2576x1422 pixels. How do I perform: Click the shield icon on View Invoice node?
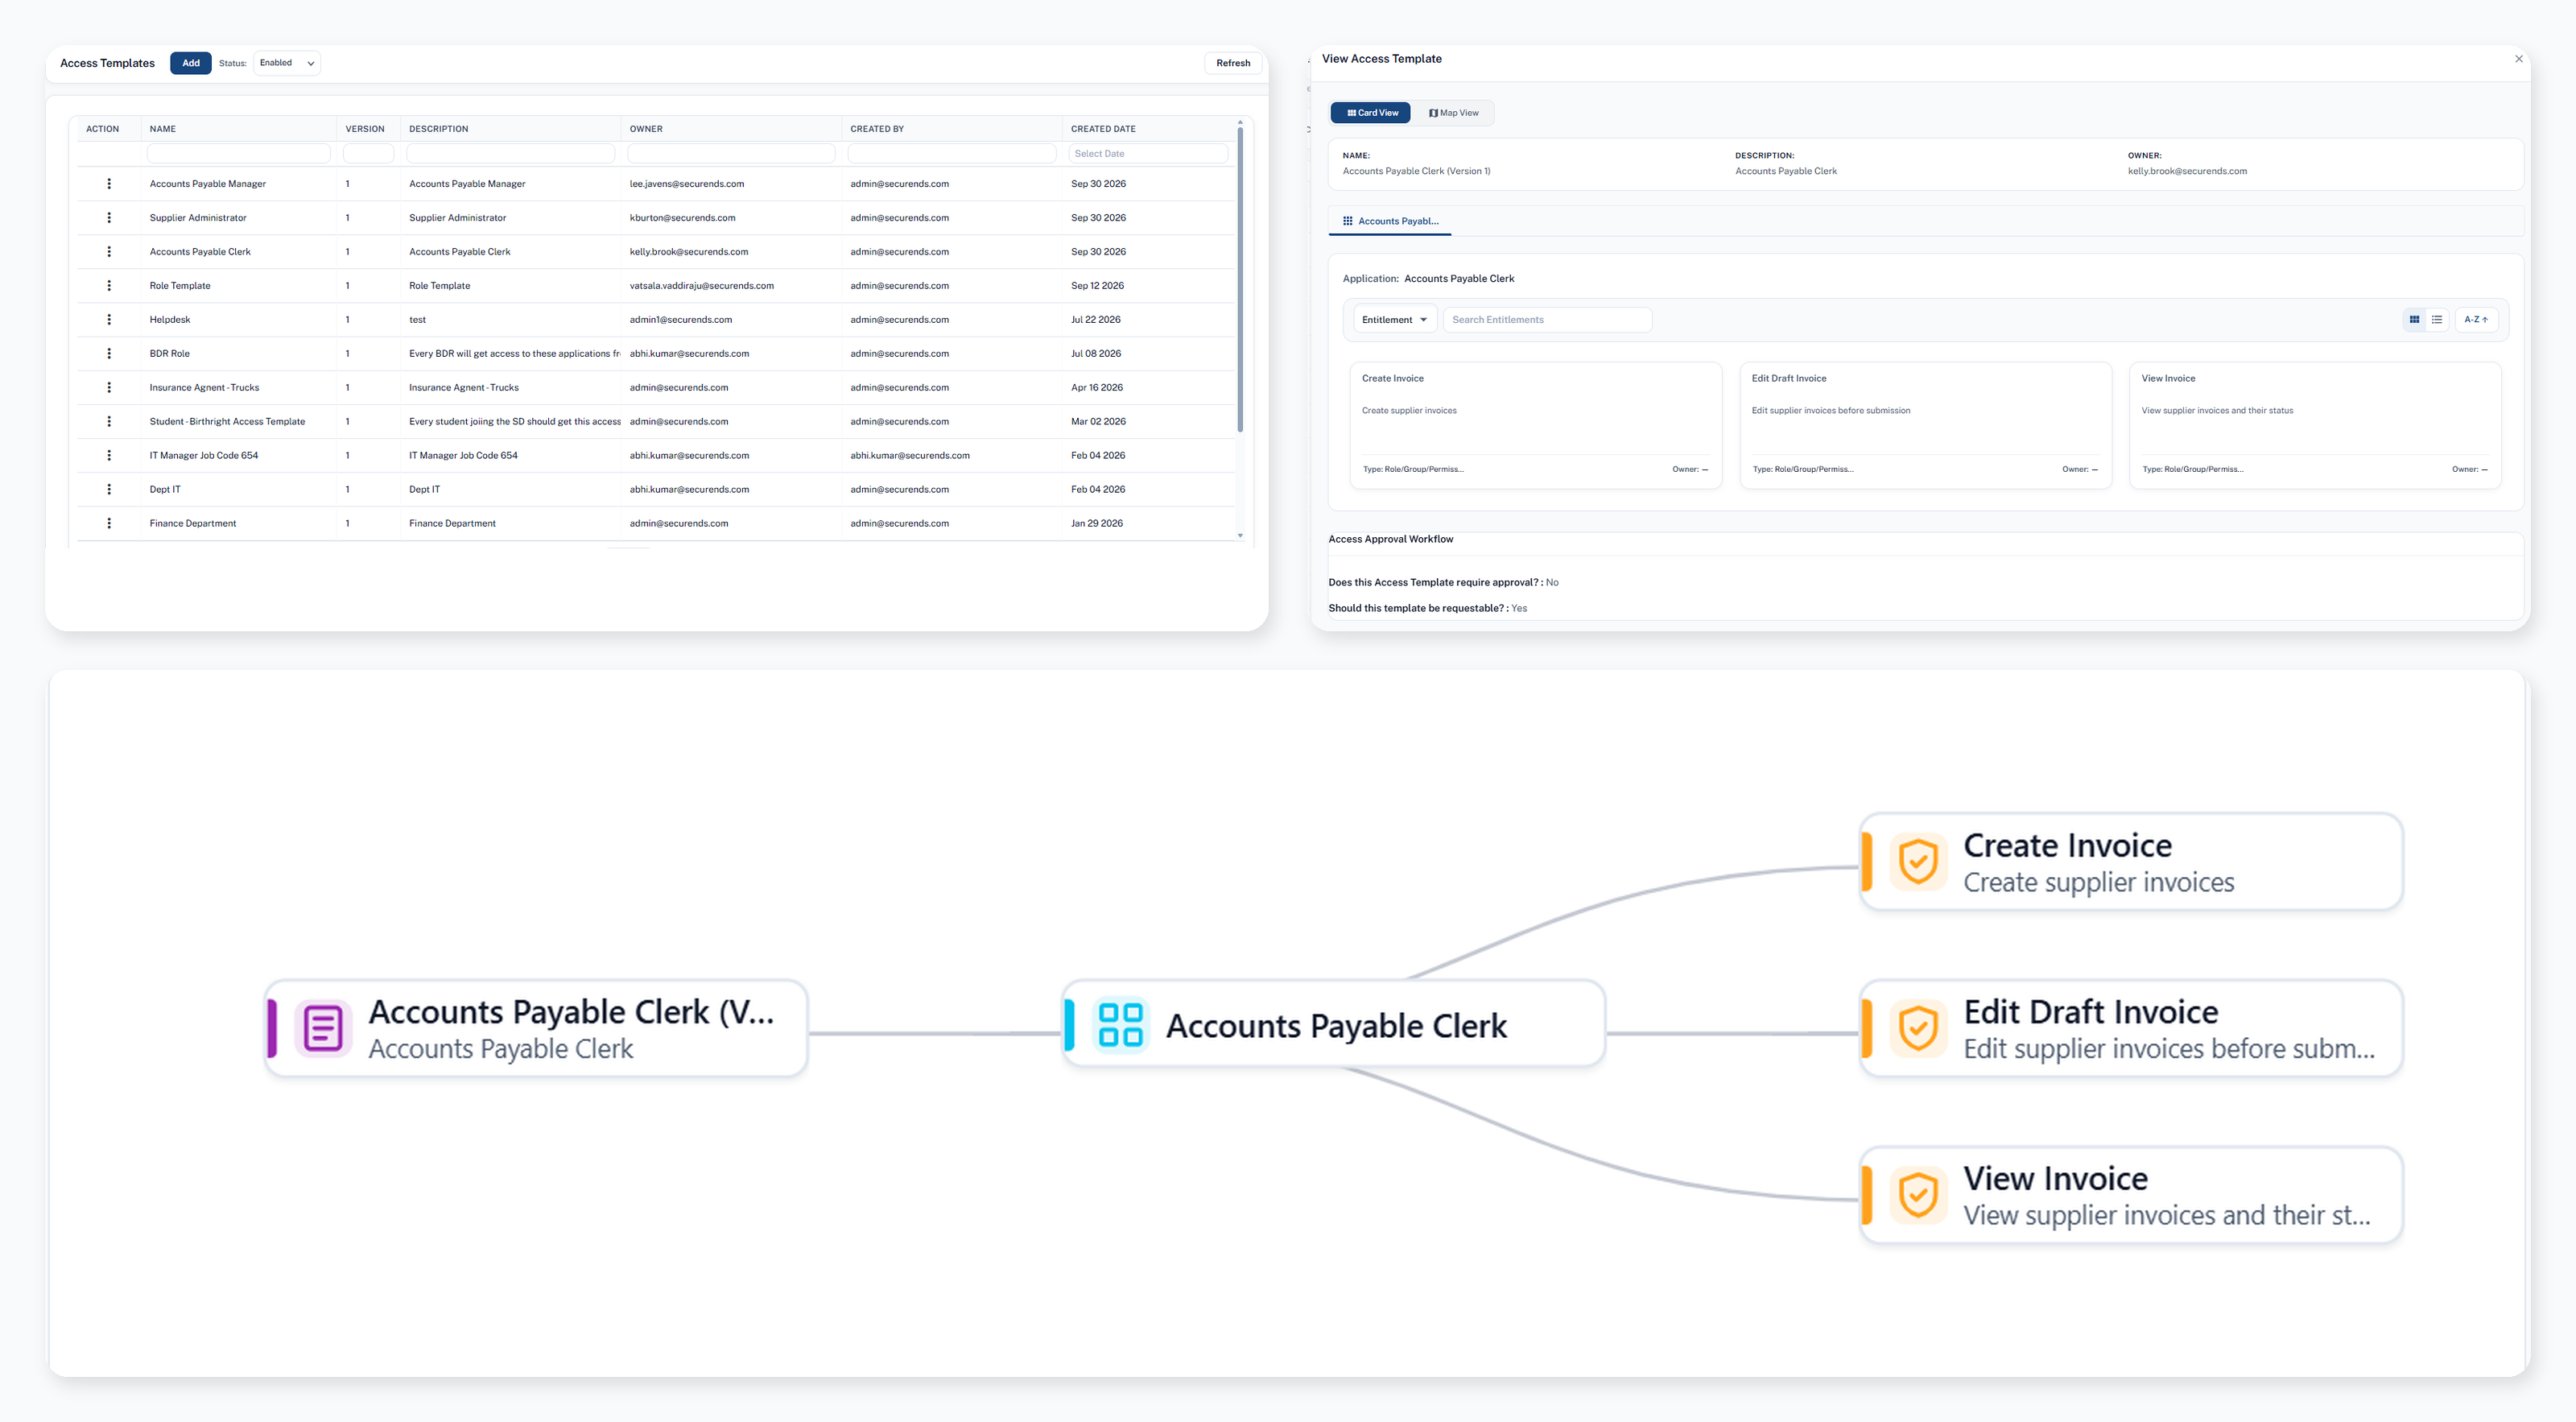tap(1918, 1195)
